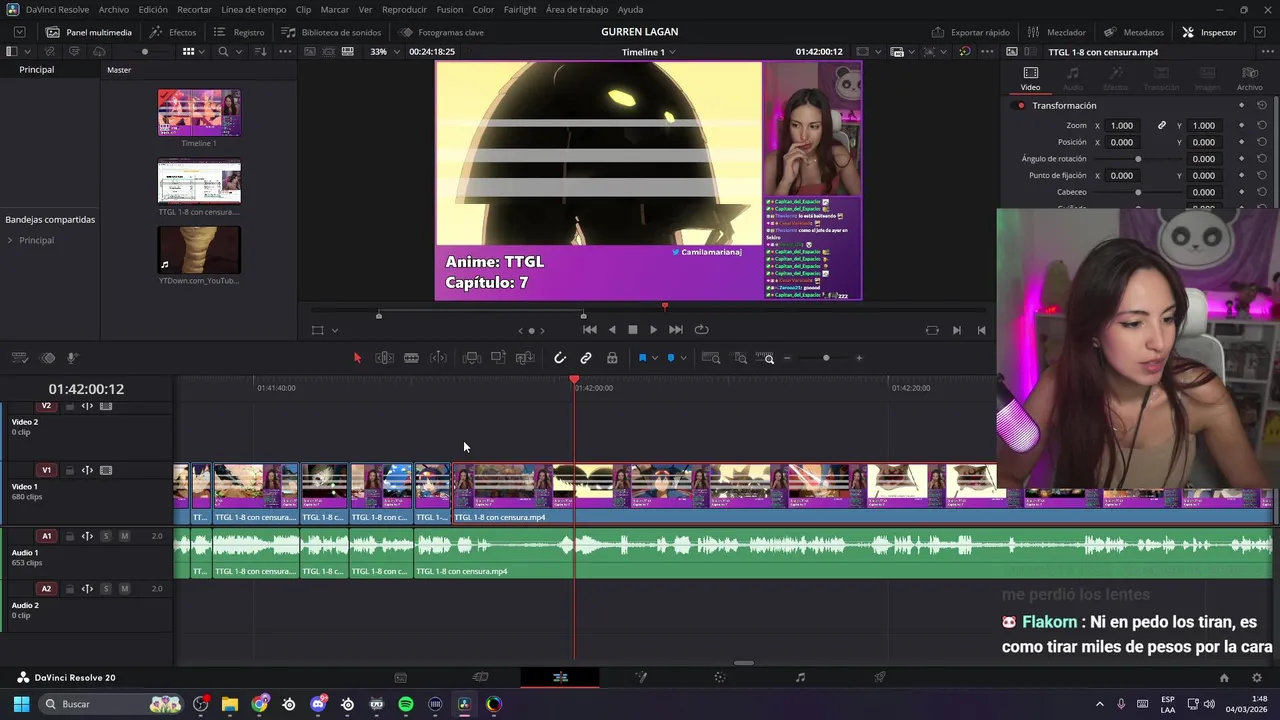Click the Windows Start button

(x=21, y=704)
